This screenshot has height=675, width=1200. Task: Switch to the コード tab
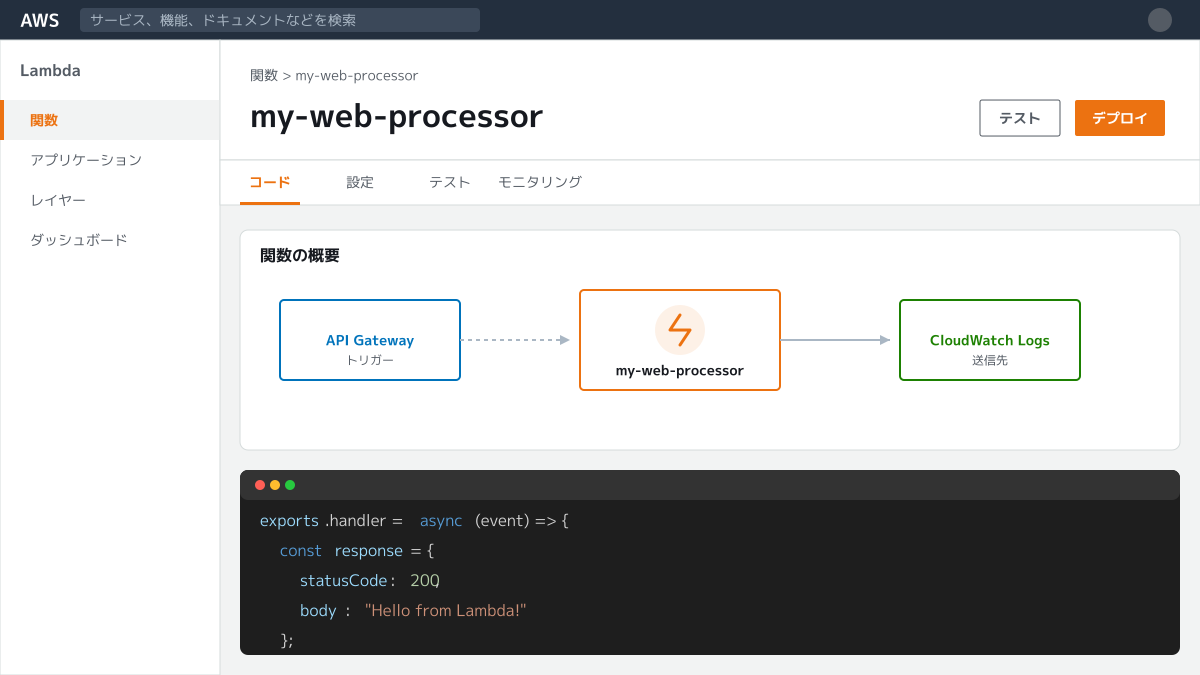click(270, 182)
